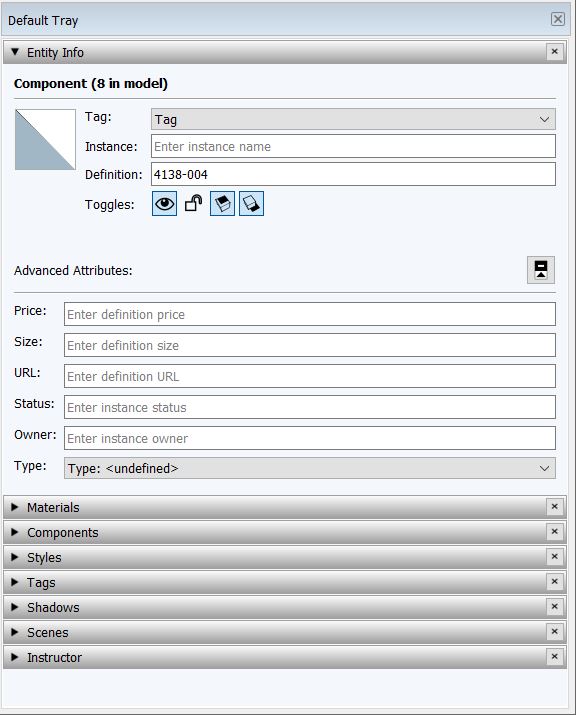
Task: Click the component material swatch
Action: [45, 140]
